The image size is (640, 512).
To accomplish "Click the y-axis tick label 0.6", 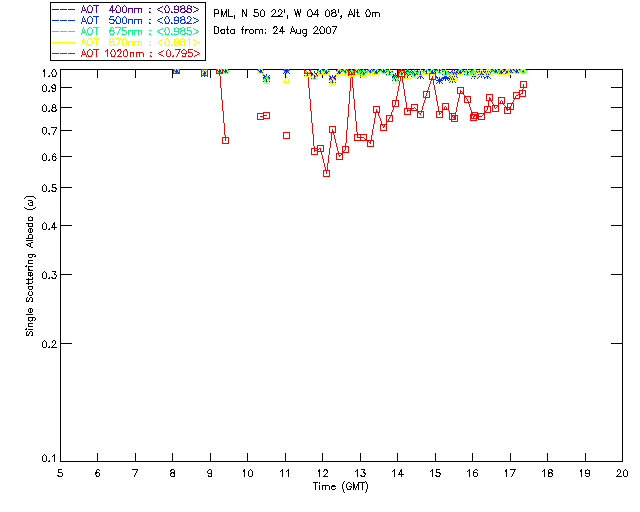I will pos(49,157).
